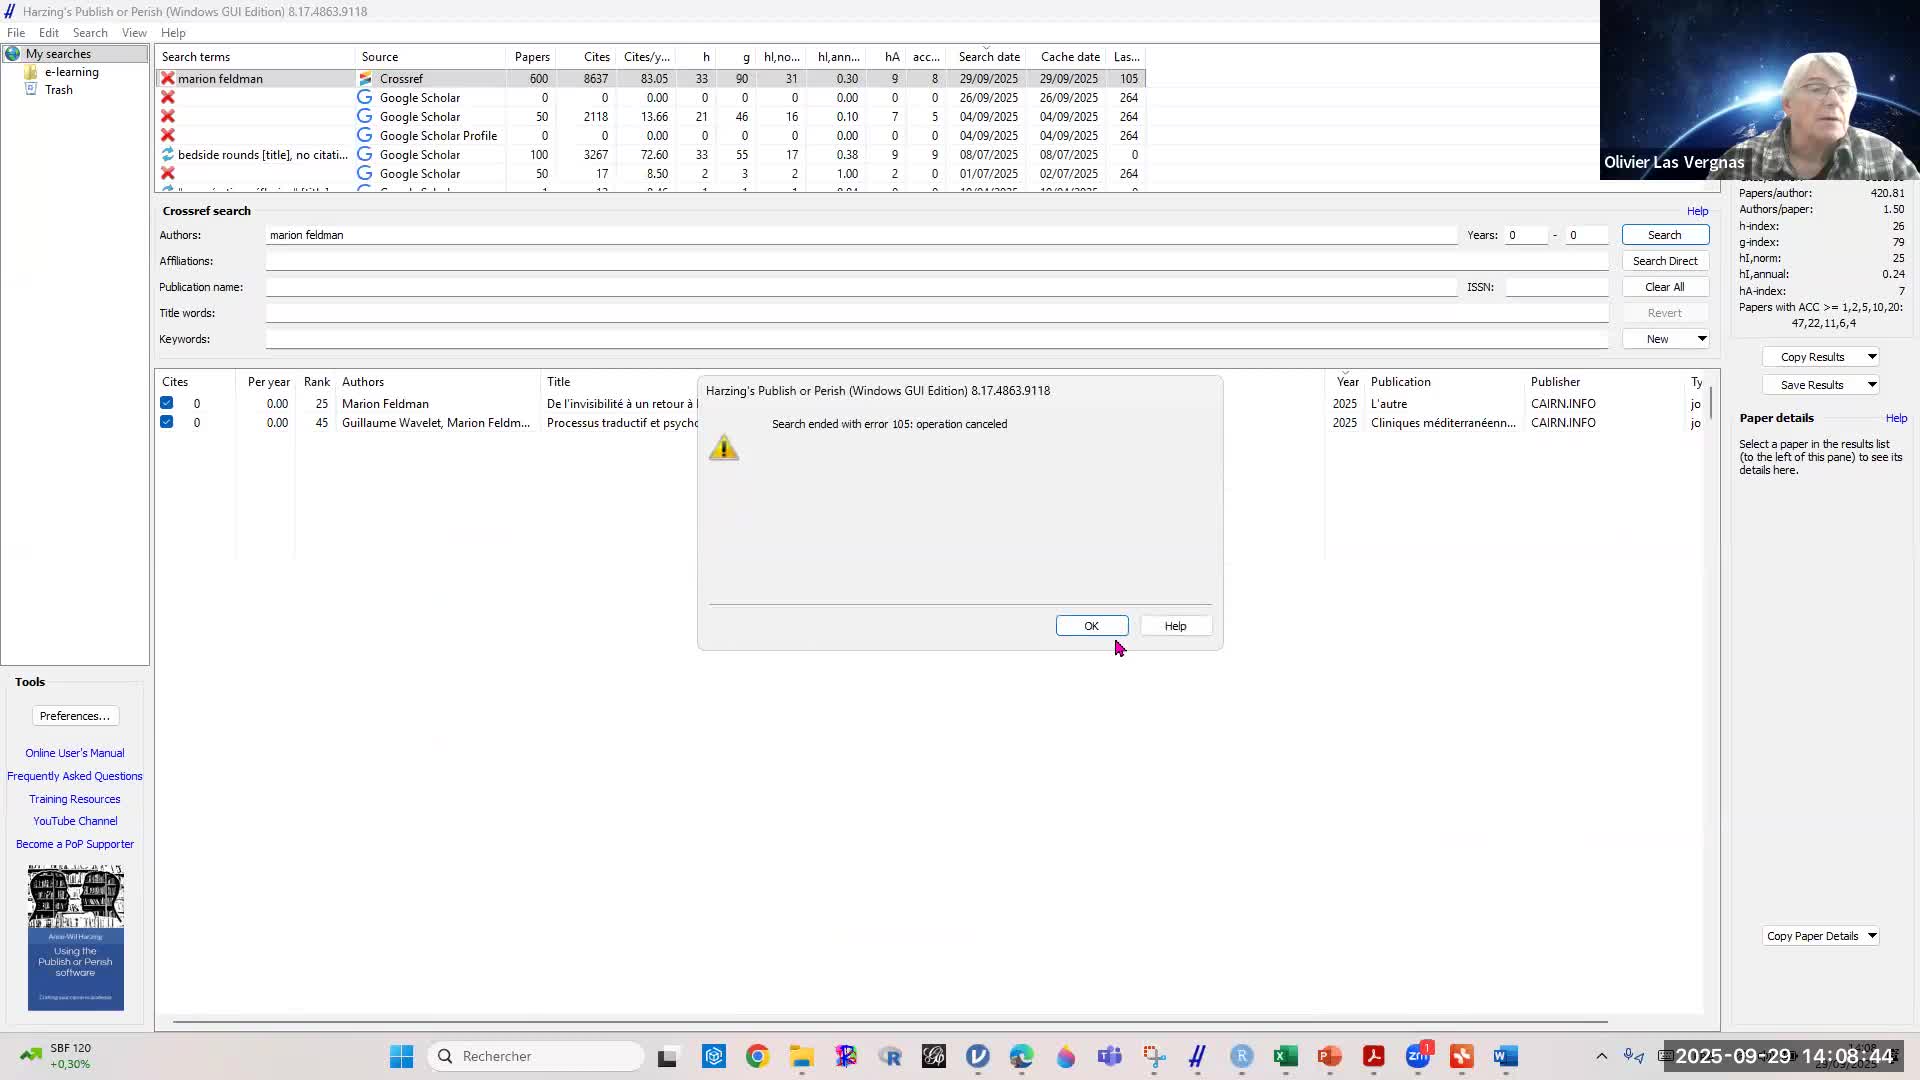
Task: Uncheck the Marion Feldman paper checkbox
Action: point(167,403)
